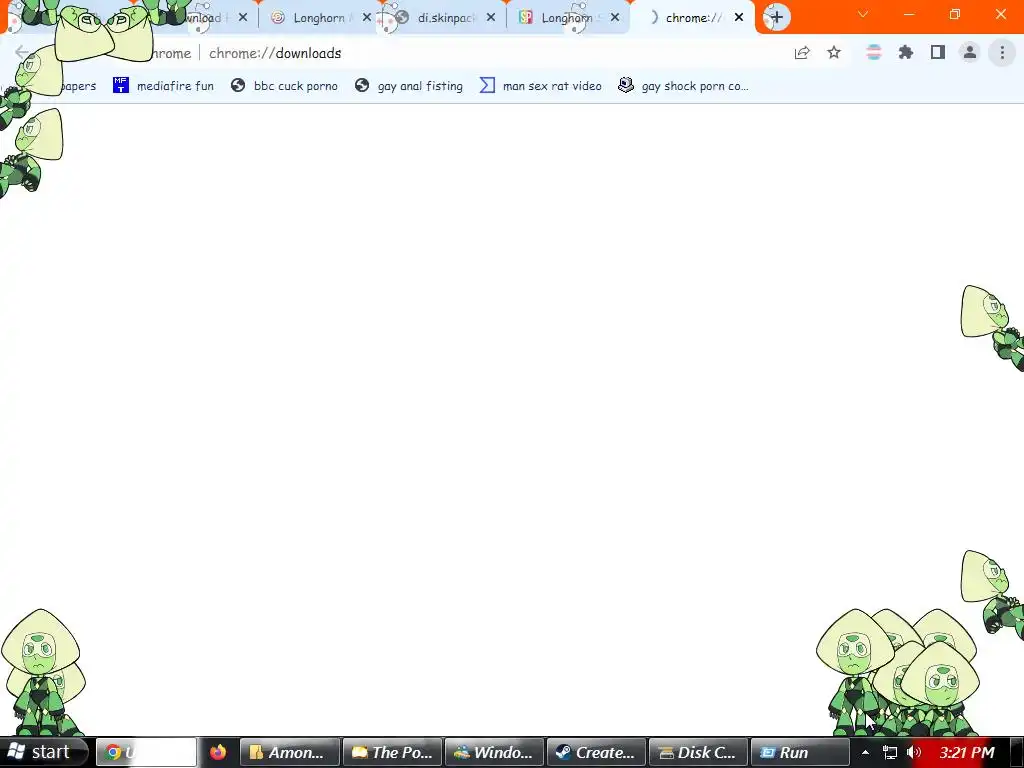
Task: Open the Start menu
Action: [x=44, y=752]
